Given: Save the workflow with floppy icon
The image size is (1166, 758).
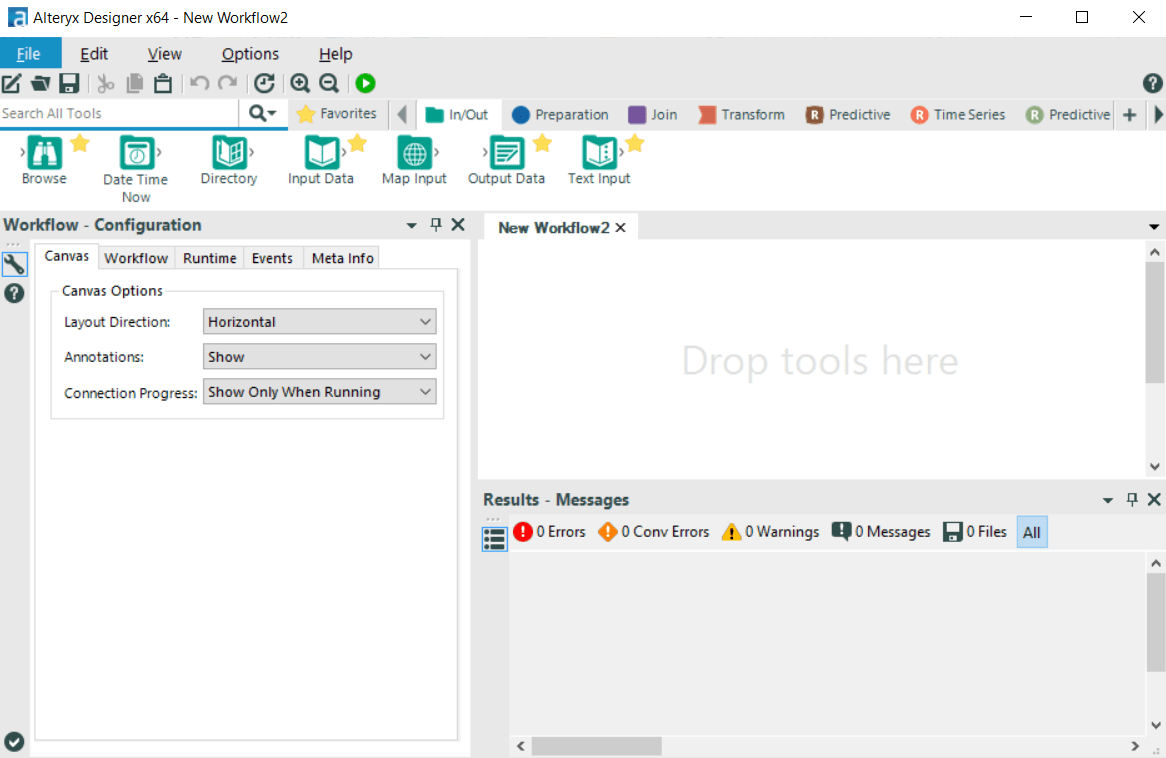Looking at the screenshot, I should [69, 83].
